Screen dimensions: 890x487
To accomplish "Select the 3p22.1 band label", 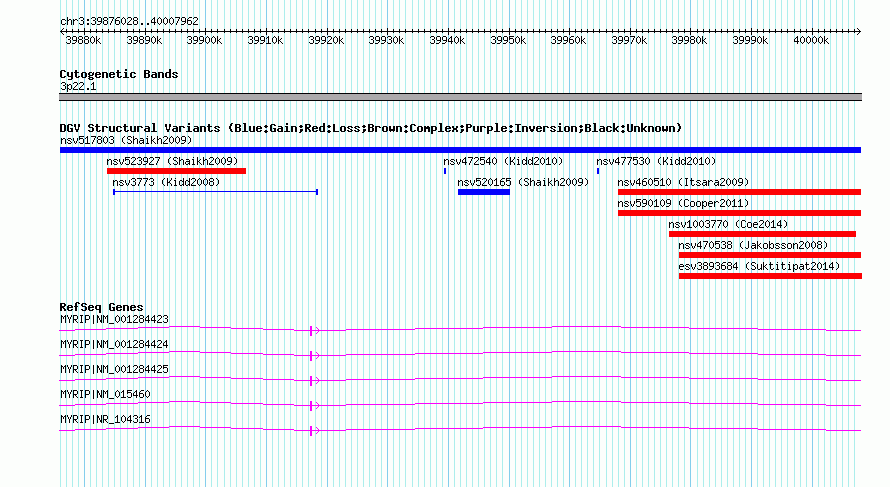I will tap(78, 86).
